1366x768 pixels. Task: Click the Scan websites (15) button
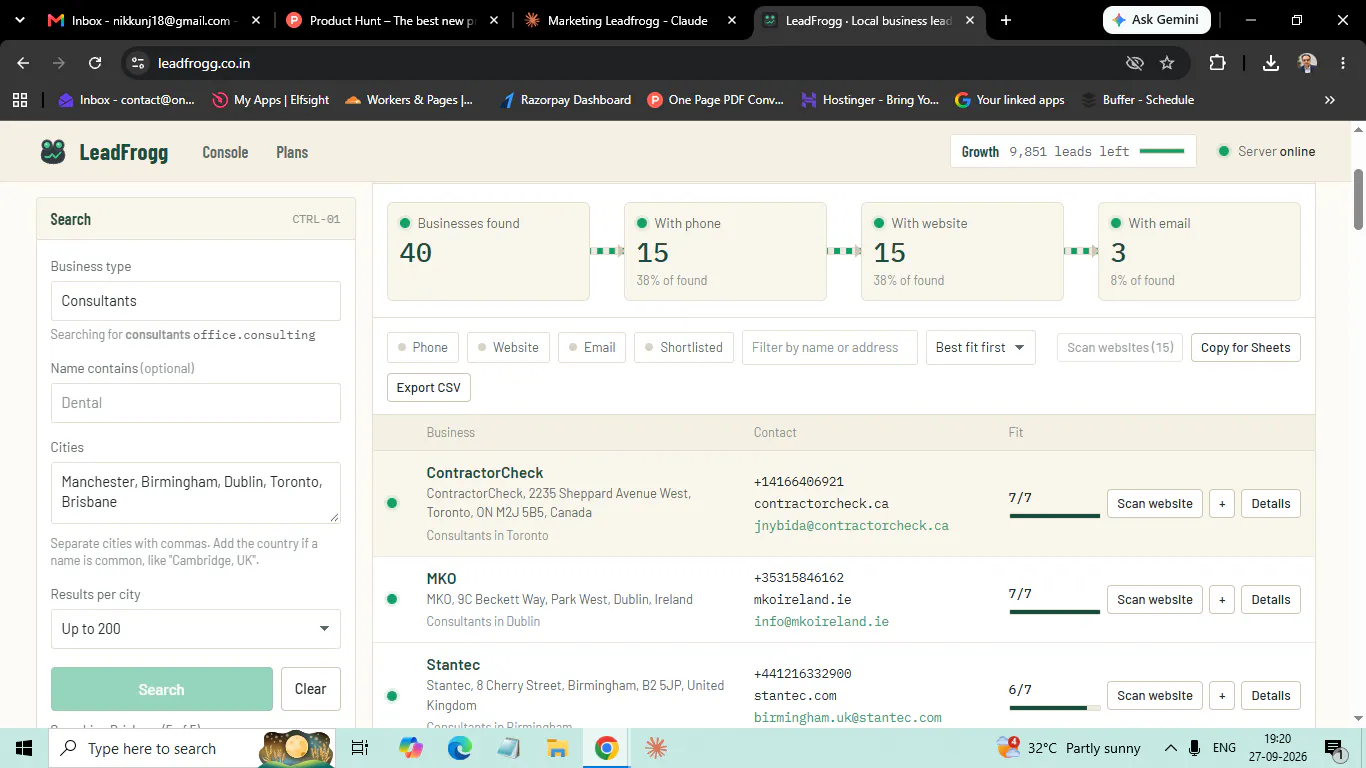[x=1120, y=347]
